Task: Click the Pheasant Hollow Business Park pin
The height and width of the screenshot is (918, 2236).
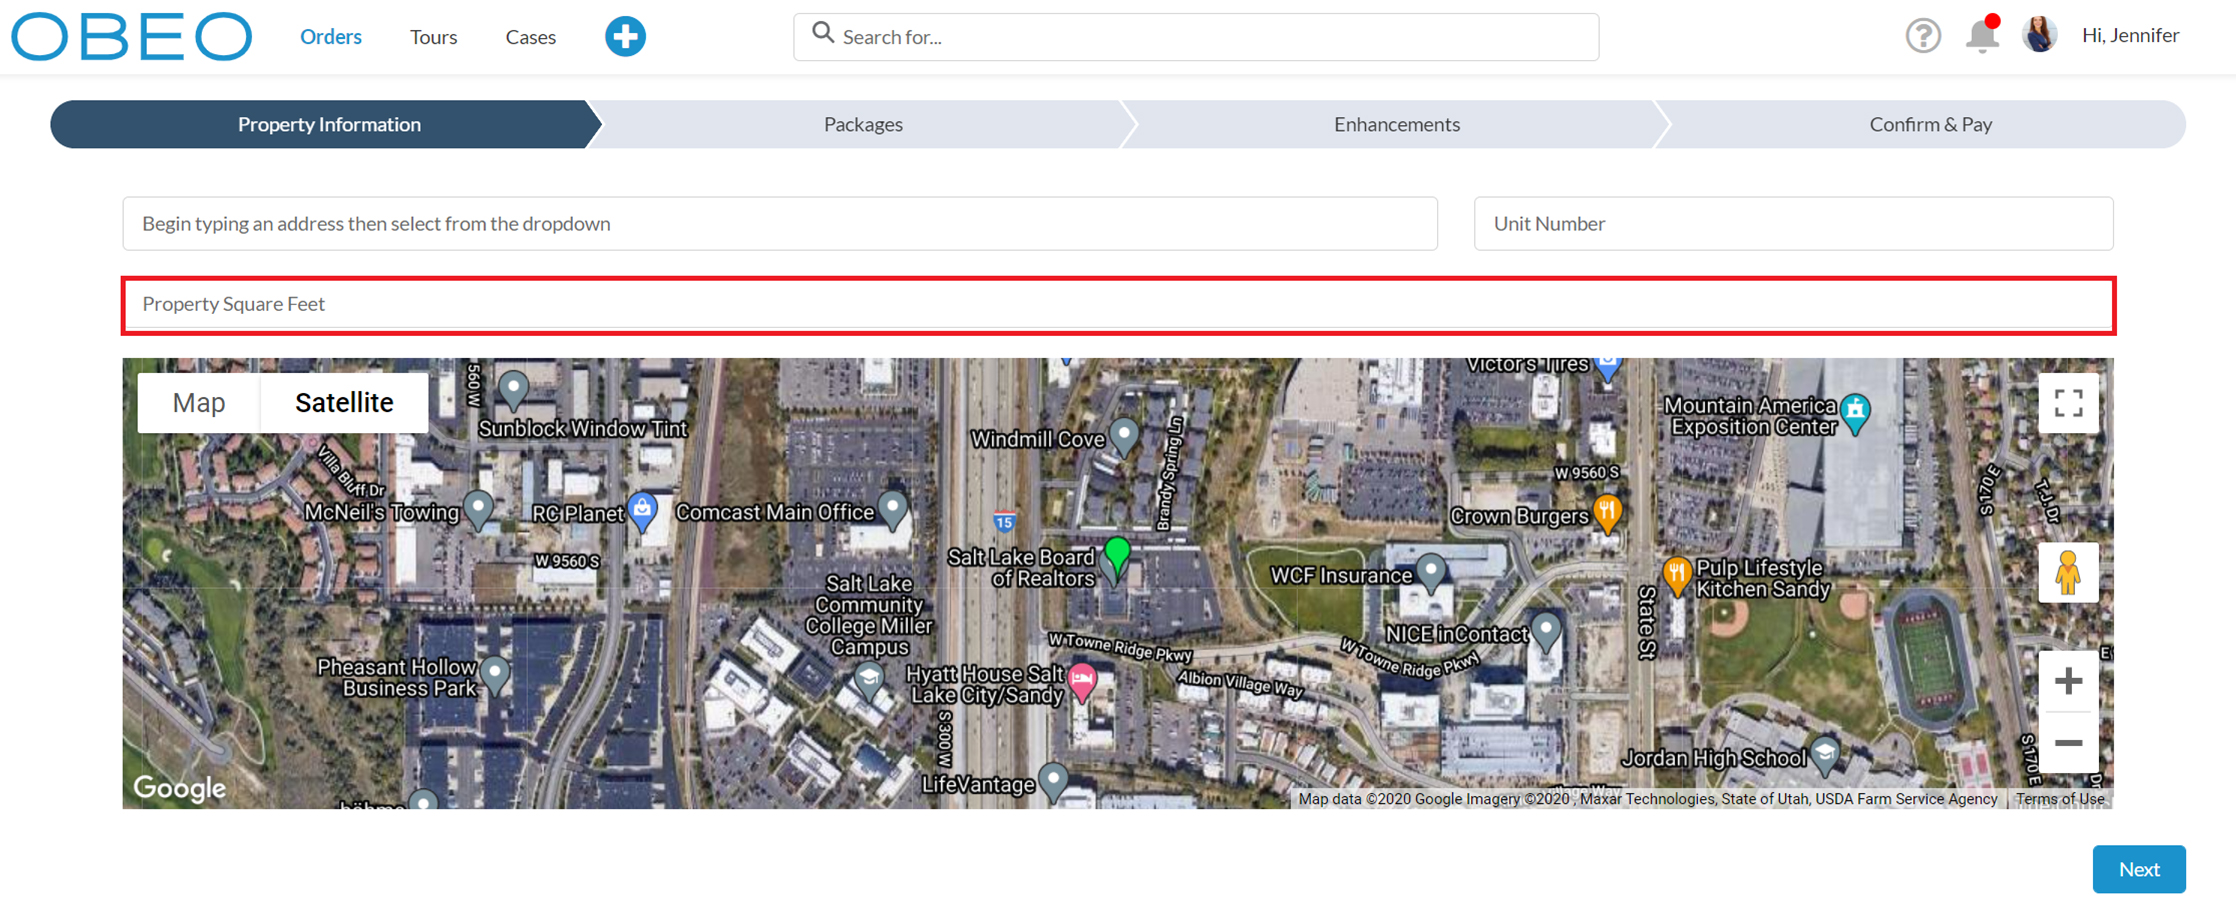Action: tap(494, 677)
